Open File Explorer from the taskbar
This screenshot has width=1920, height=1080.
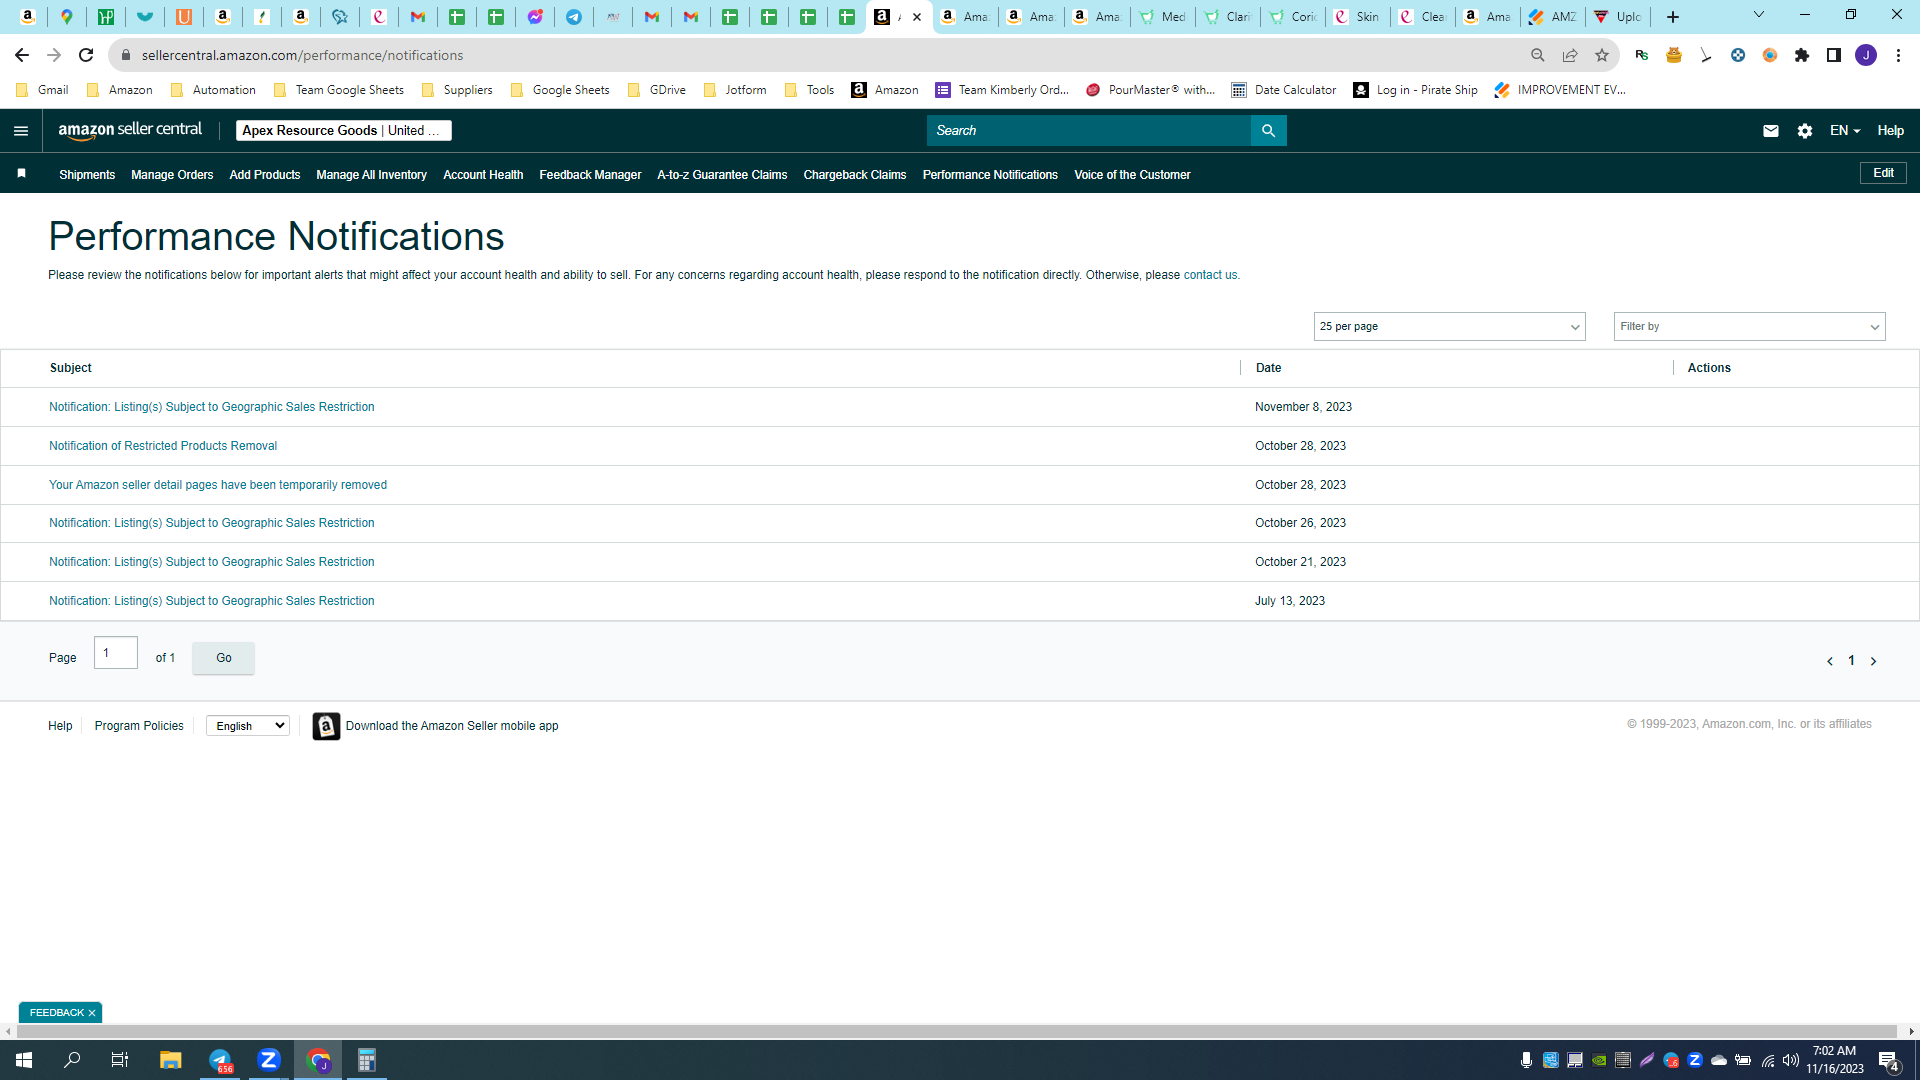tap(171, 1060)
